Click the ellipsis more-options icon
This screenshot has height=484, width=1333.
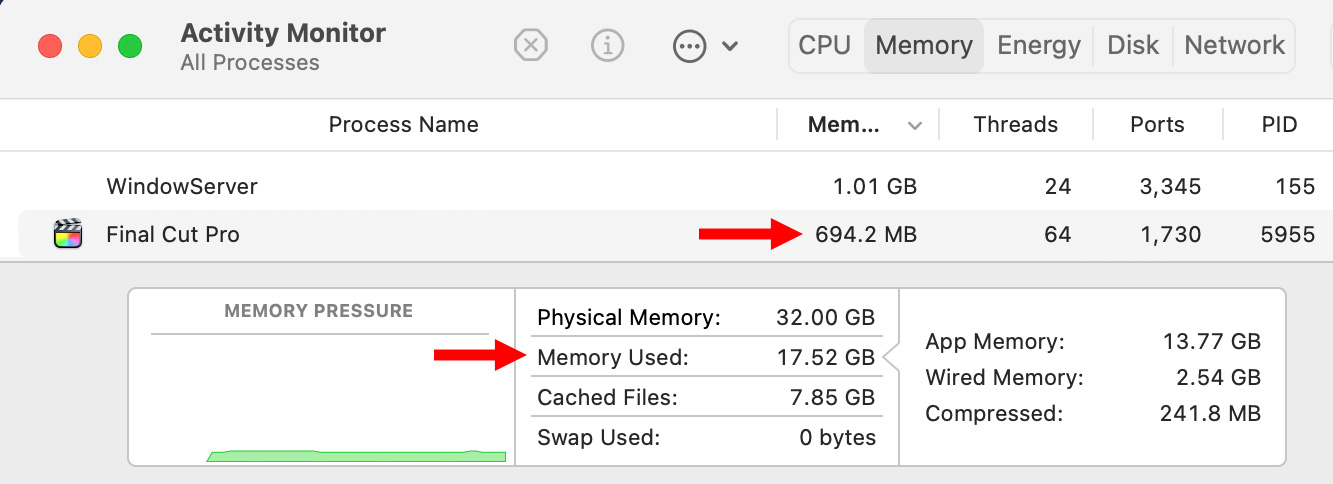(690, 46)
